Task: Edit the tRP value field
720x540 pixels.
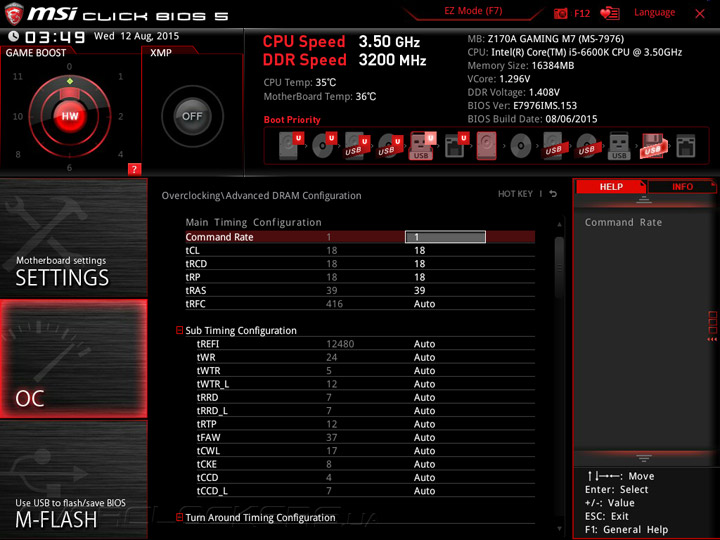Action: [419, 277]
